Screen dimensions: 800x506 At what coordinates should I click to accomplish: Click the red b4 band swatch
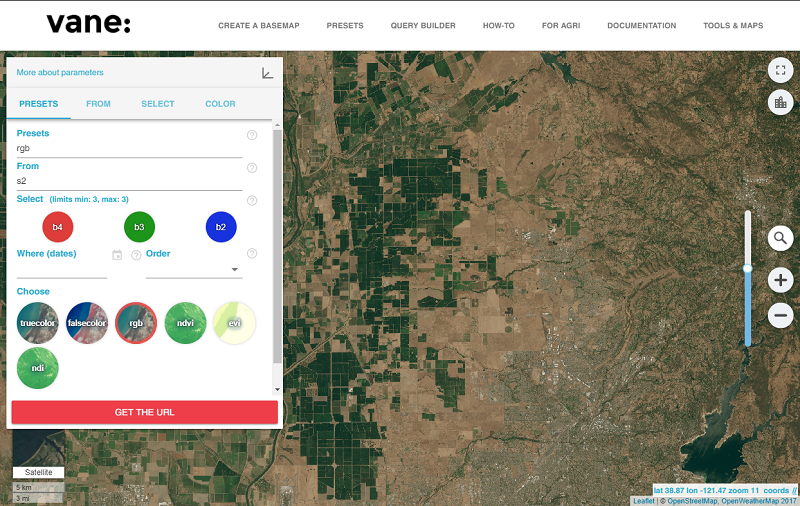click(x=58, y=227)
